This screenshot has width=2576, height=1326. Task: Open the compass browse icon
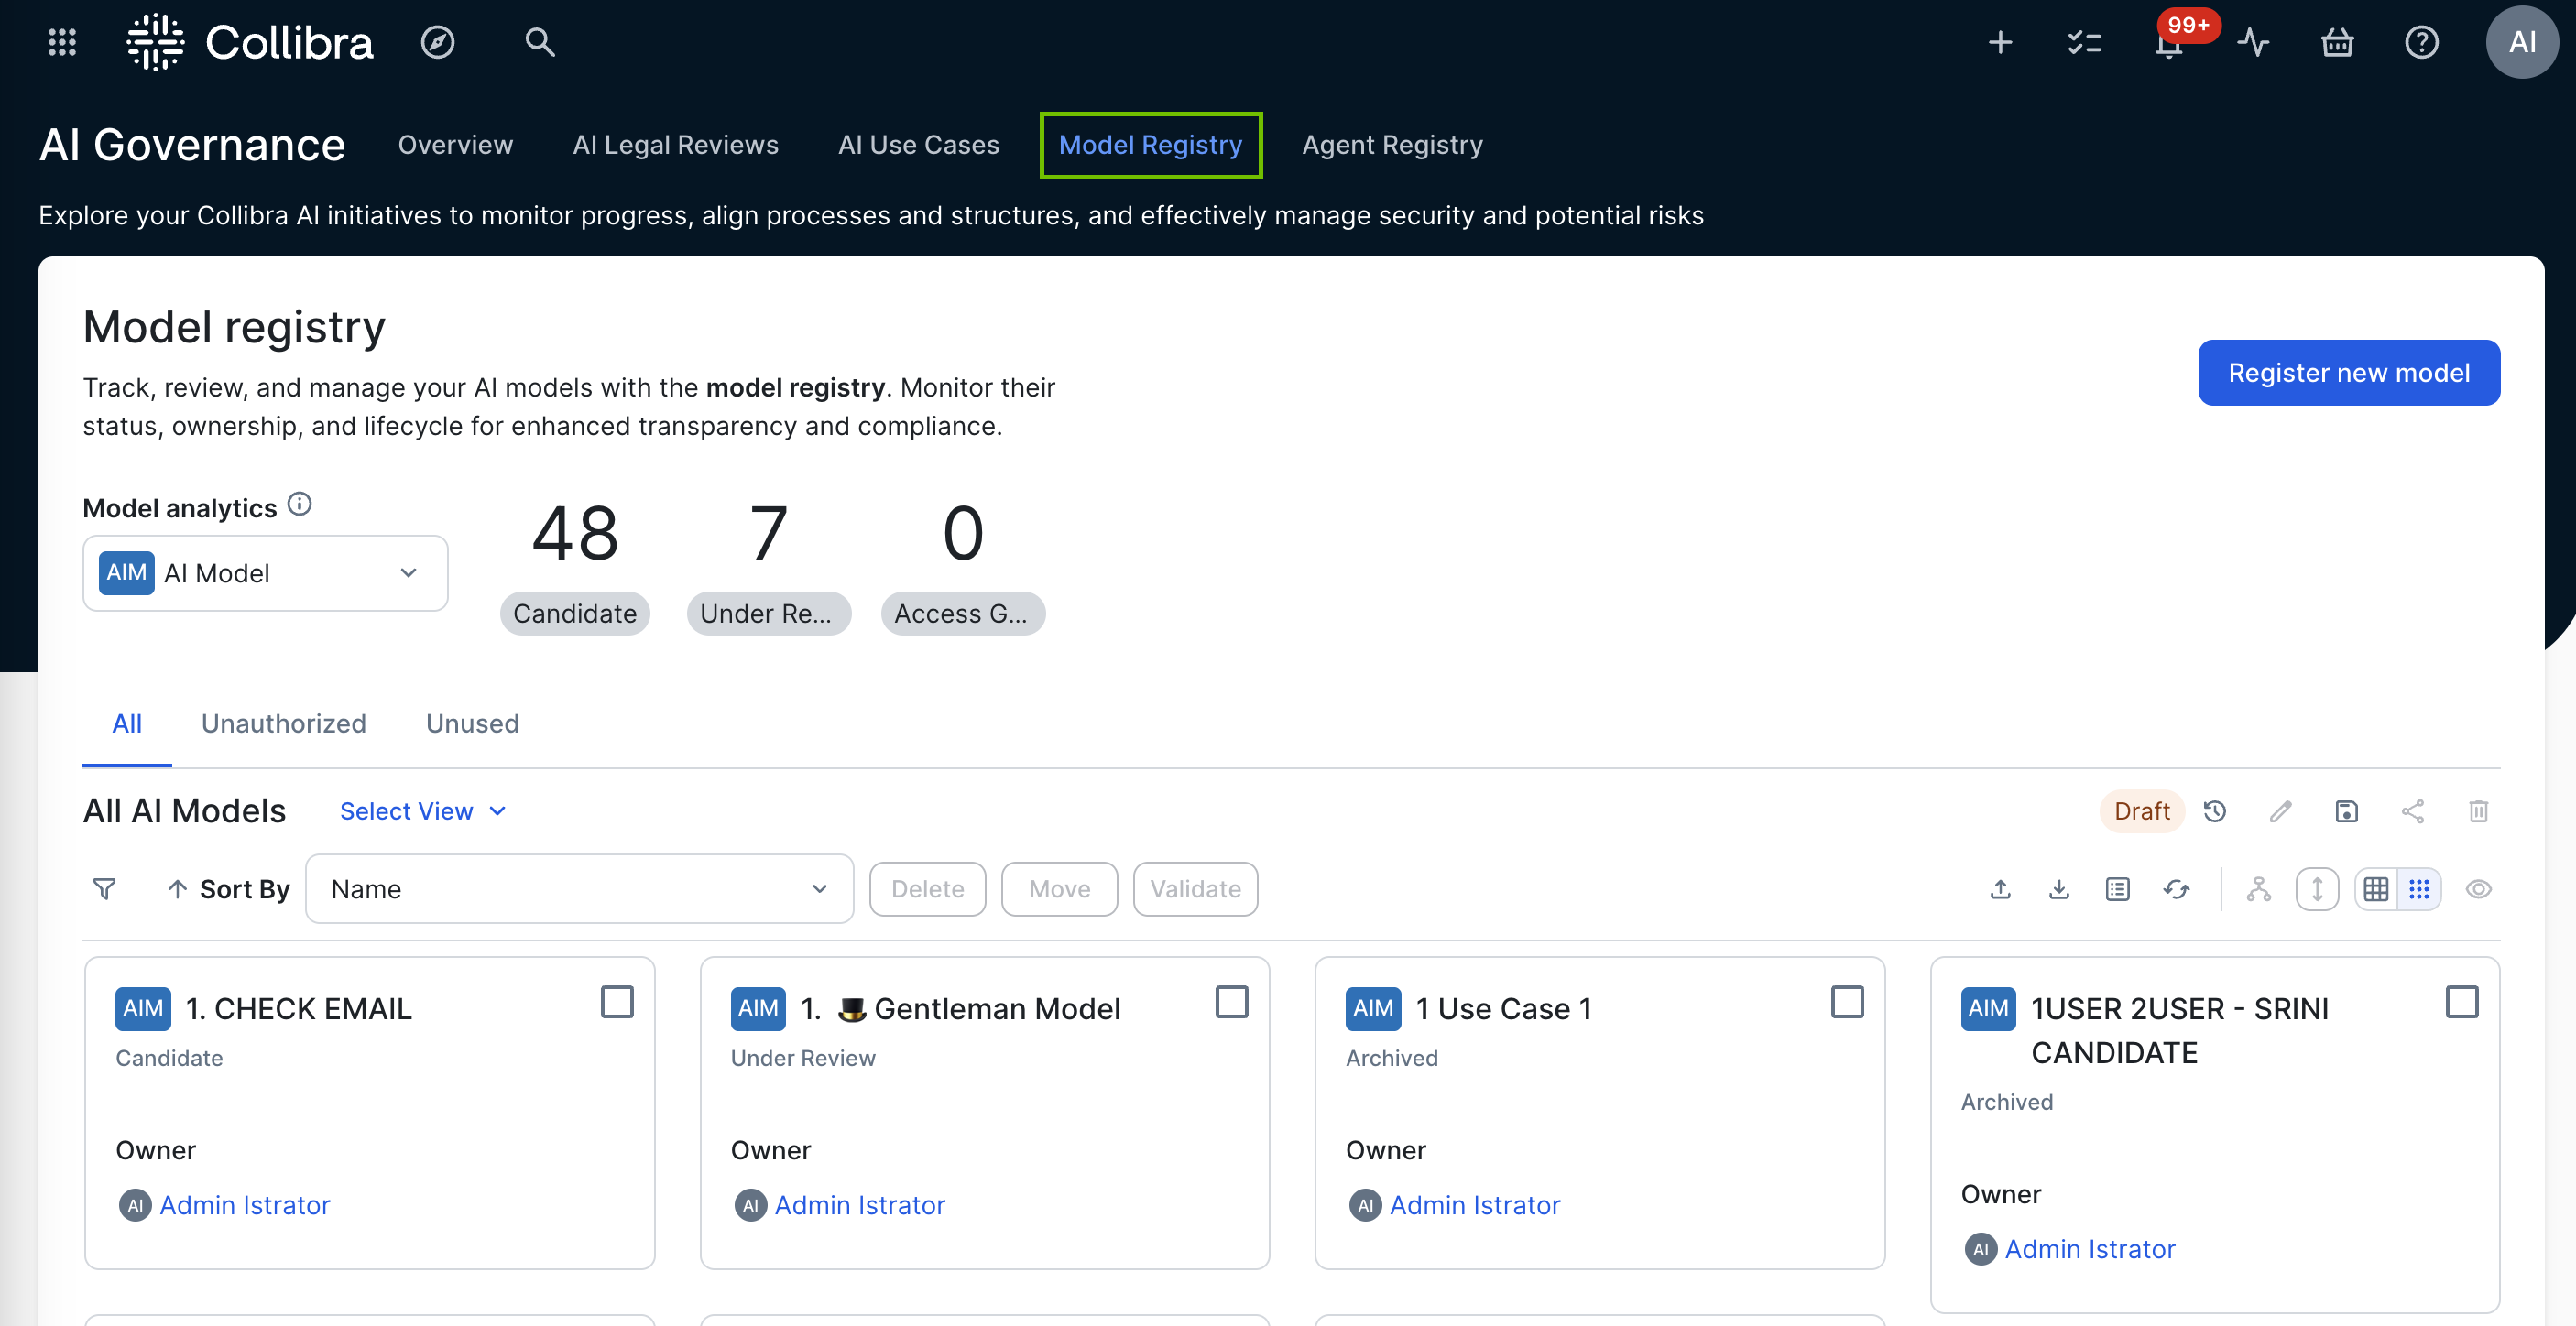pyautogui.click(x=437, y=42)
